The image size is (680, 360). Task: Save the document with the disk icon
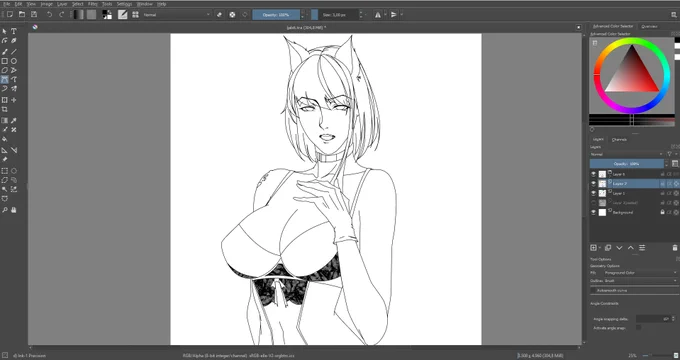pos(34,15)
